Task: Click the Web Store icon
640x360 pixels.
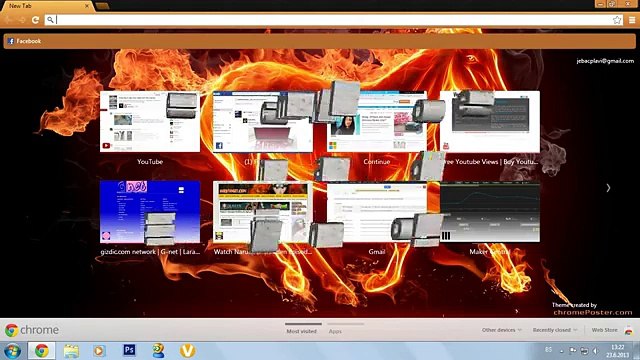Action: tap(629, 331)
